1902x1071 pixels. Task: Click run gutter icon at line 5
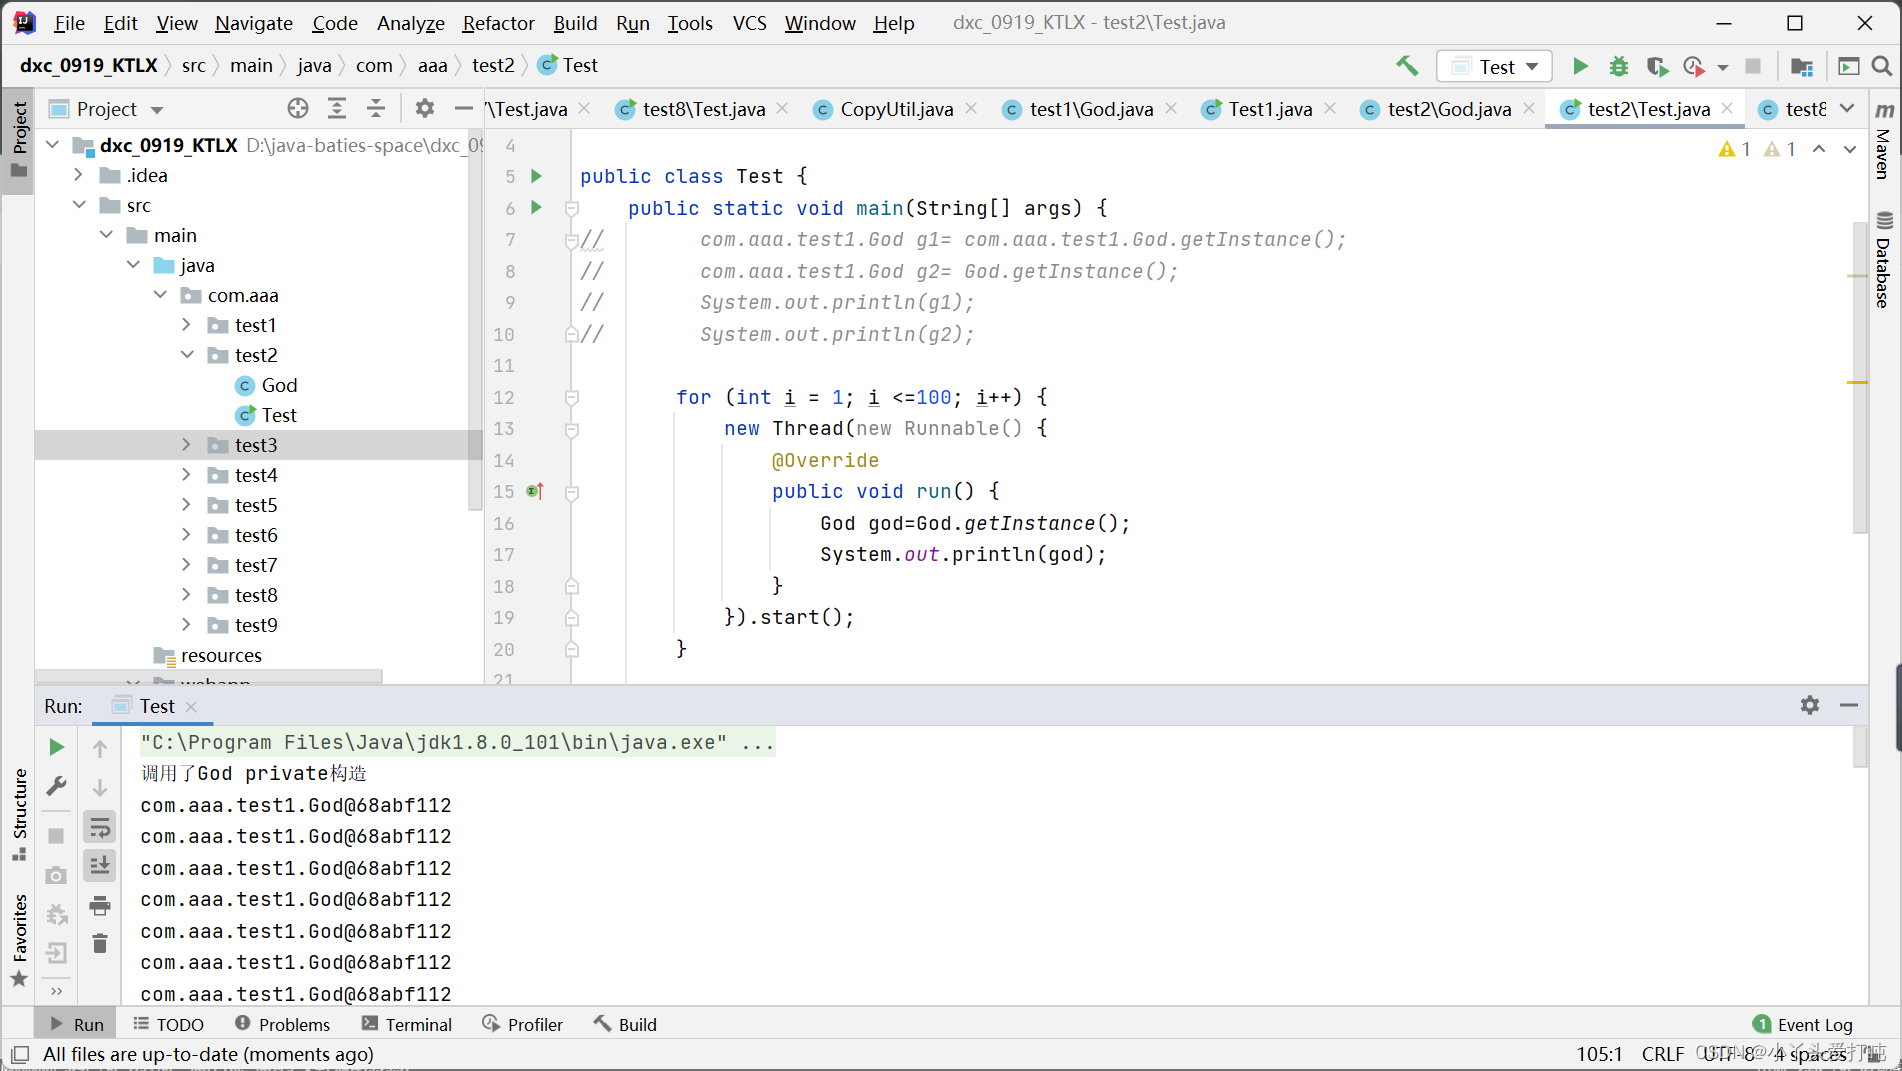coord(536,176)
